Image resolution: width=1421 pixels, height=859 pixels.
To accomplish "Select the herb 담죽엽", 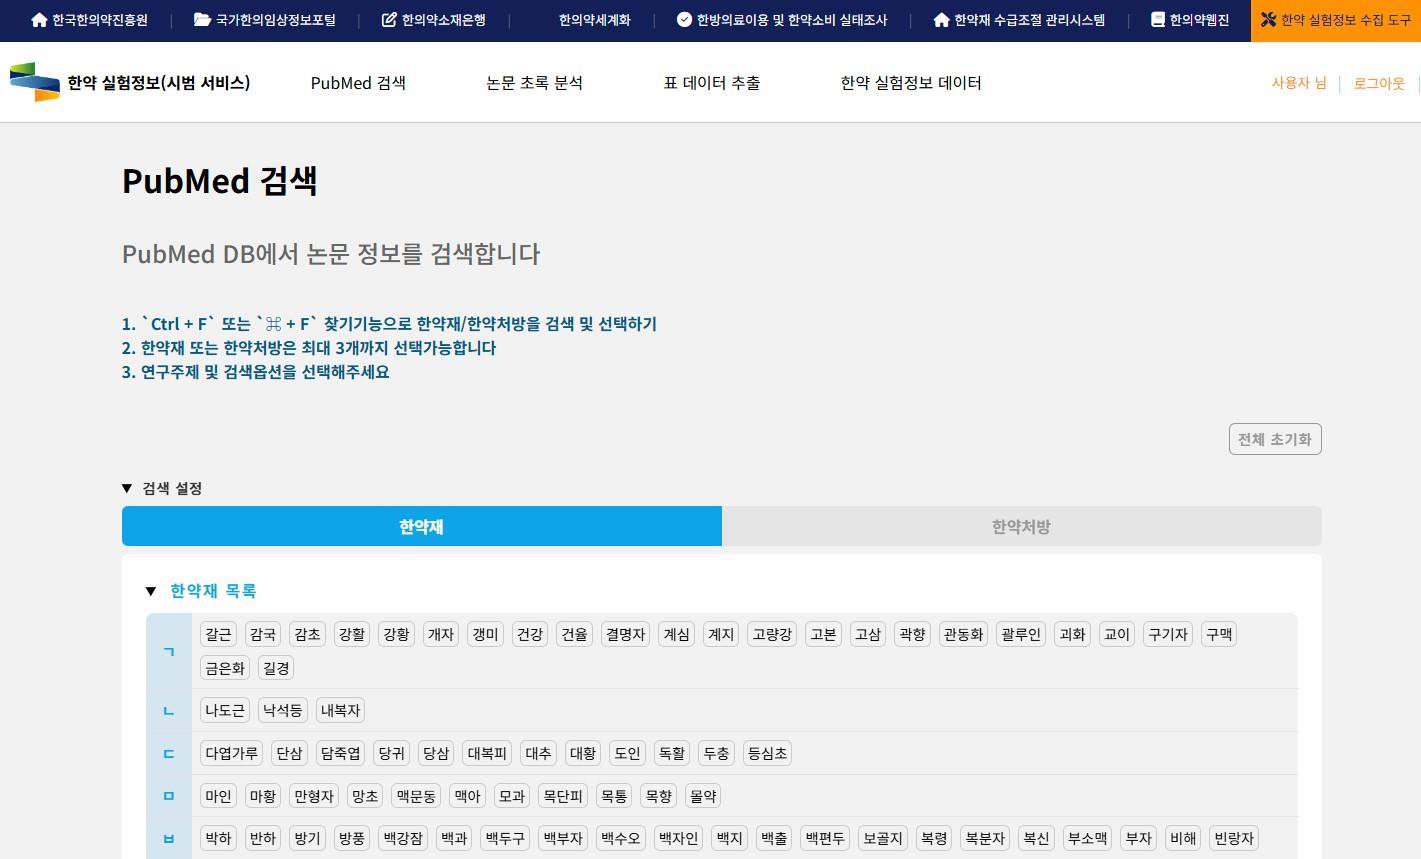I will coord(340,753).
